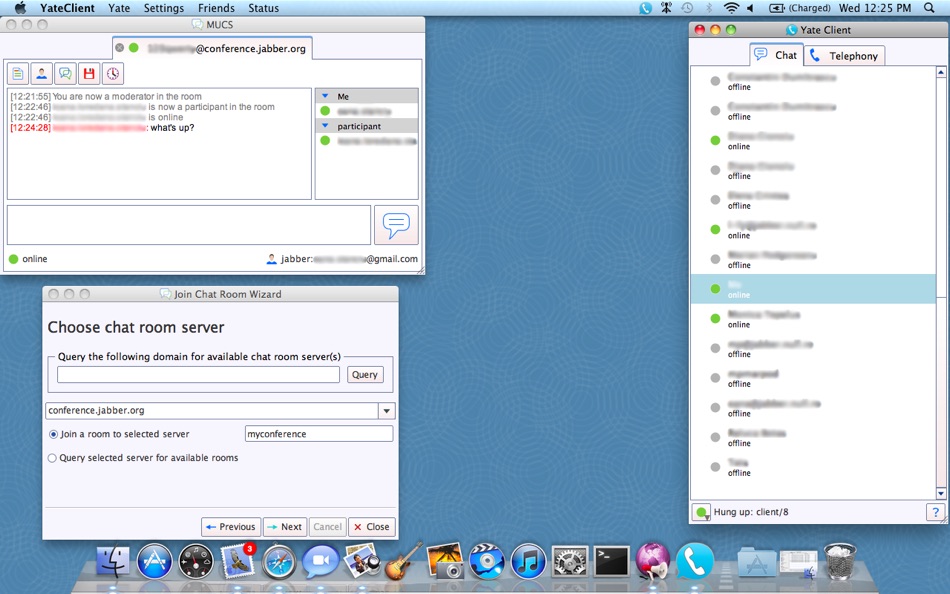Click the Time Machine icon in menu bar
The width and height of the screenshot is (950, 594).
coord(687,8)
